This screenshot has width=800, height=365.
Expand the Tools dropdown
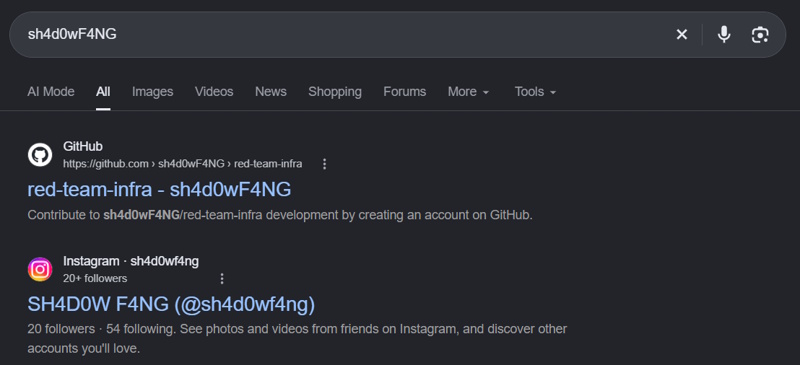pos(535,92)
